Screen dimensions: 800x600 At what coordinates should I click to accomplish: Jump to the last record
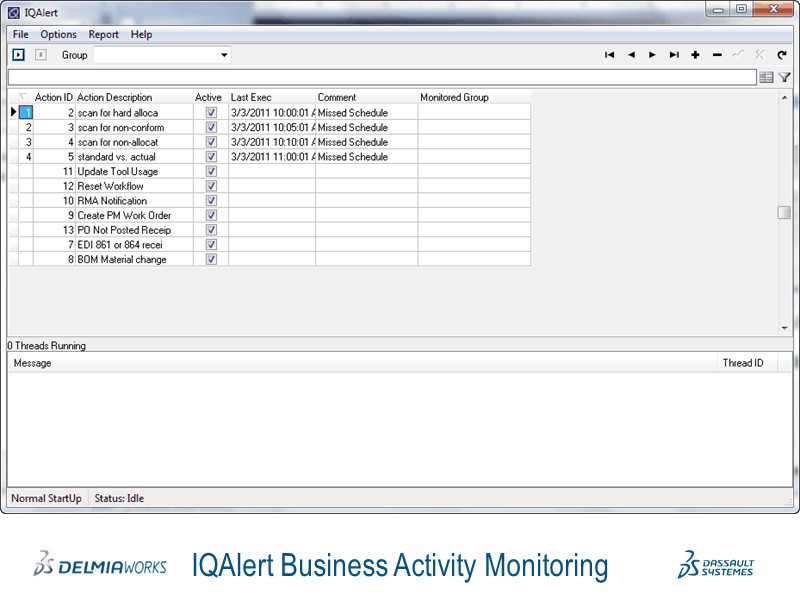click(674, 55)
